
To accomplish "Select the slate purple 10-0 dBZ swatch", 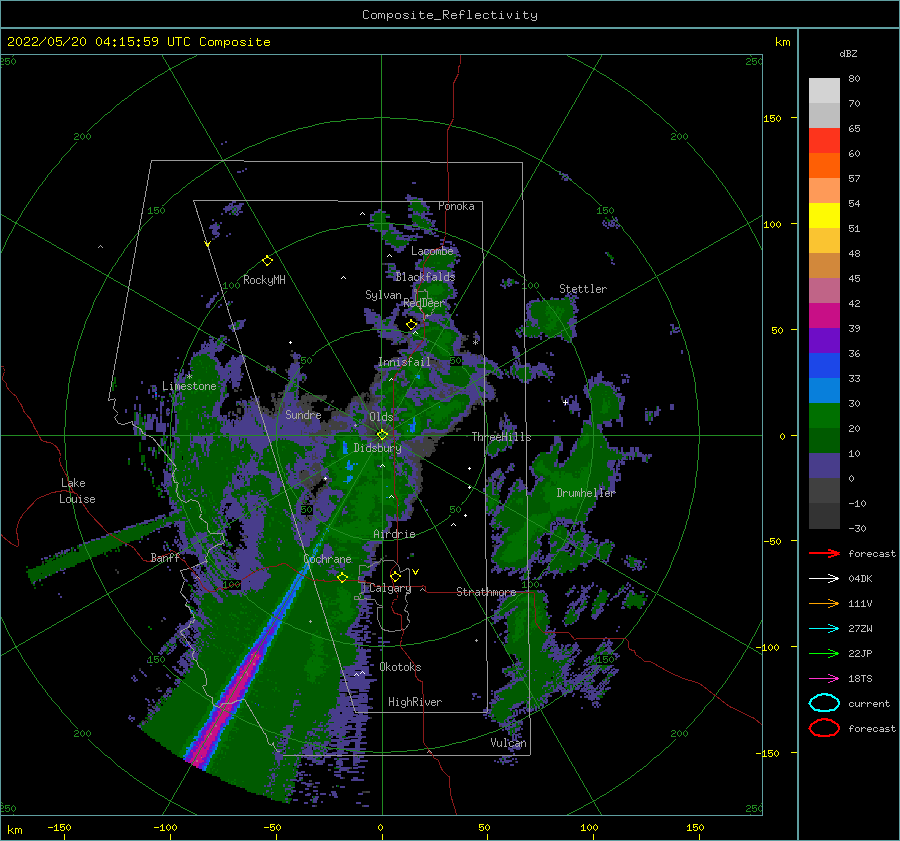I will coord(824,466).
